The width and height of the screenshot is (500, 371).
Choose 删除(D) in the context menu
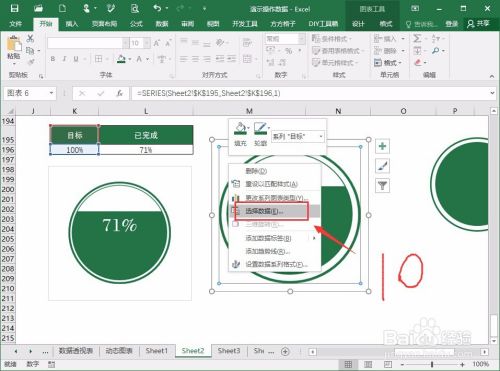click(274, 171)
